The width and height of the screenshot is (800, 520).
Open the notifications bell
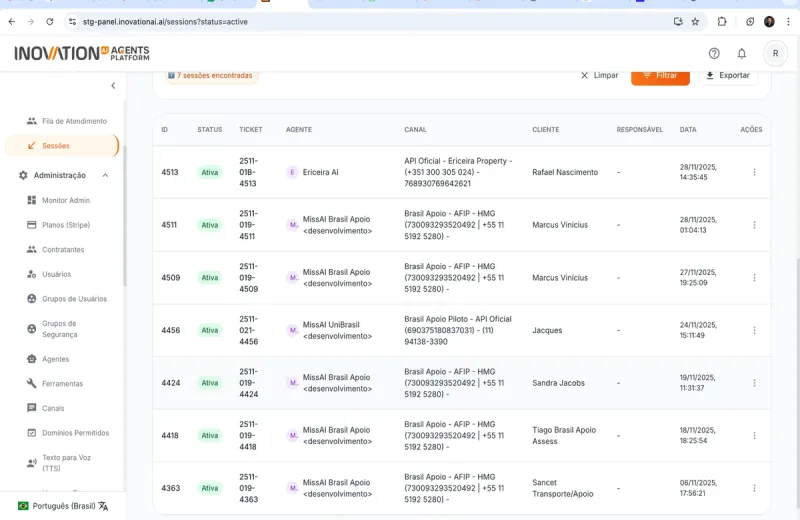pyautogui.click(x=741, y=53)
